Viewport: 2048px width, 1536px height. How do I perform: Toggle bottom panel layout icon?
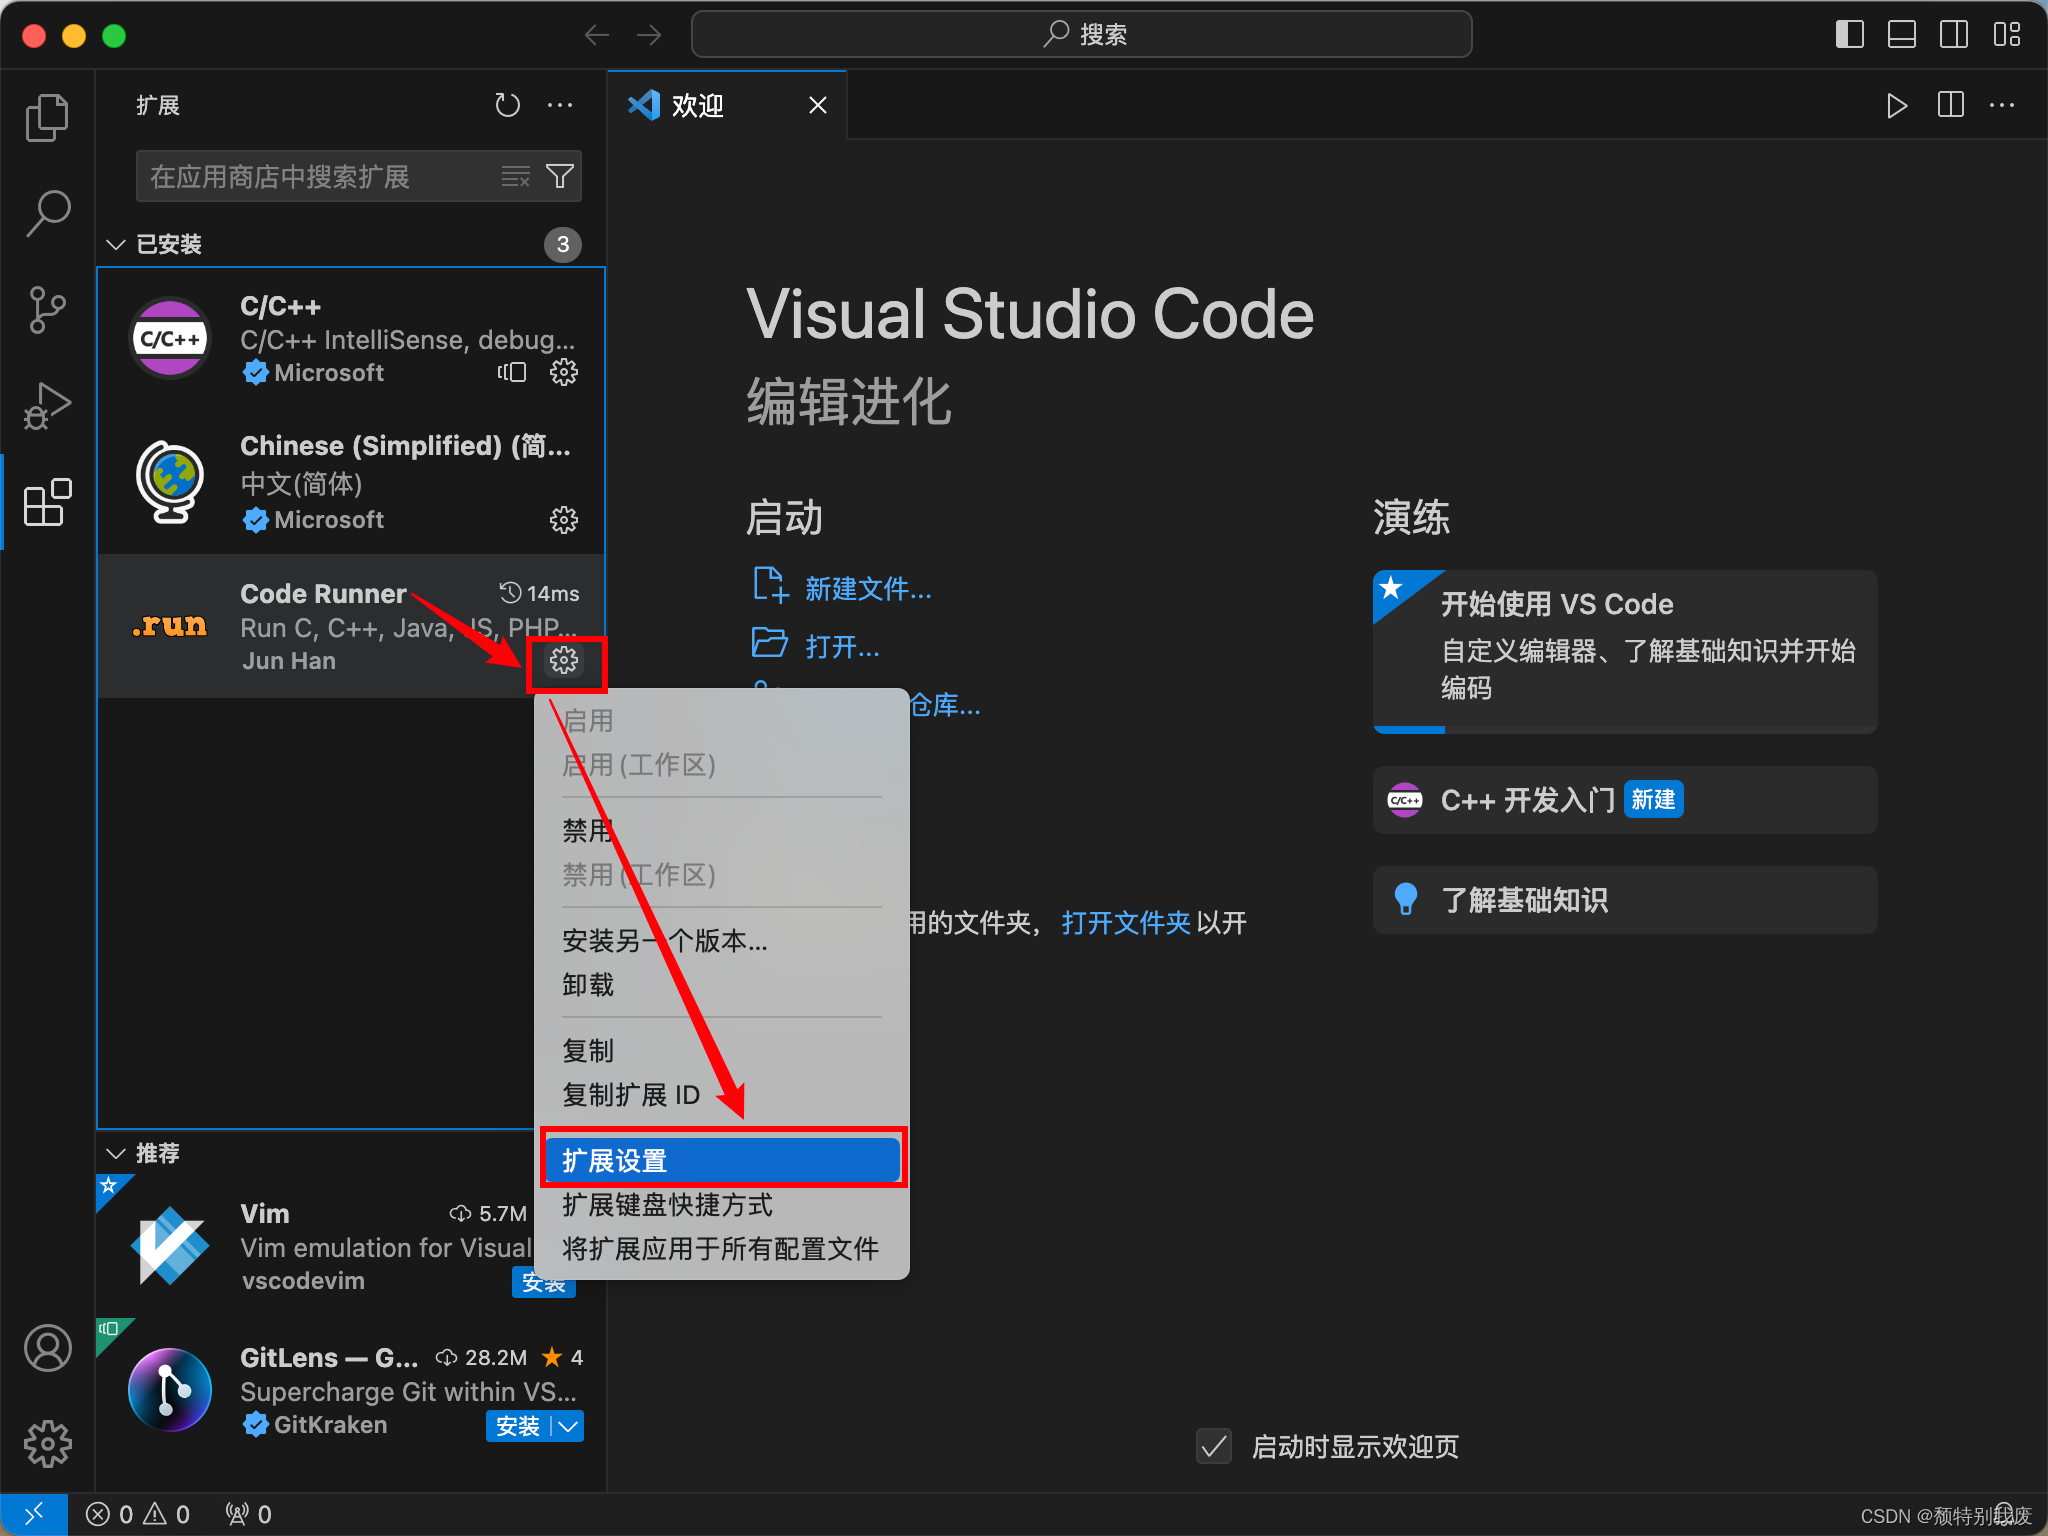point(1902,34)
